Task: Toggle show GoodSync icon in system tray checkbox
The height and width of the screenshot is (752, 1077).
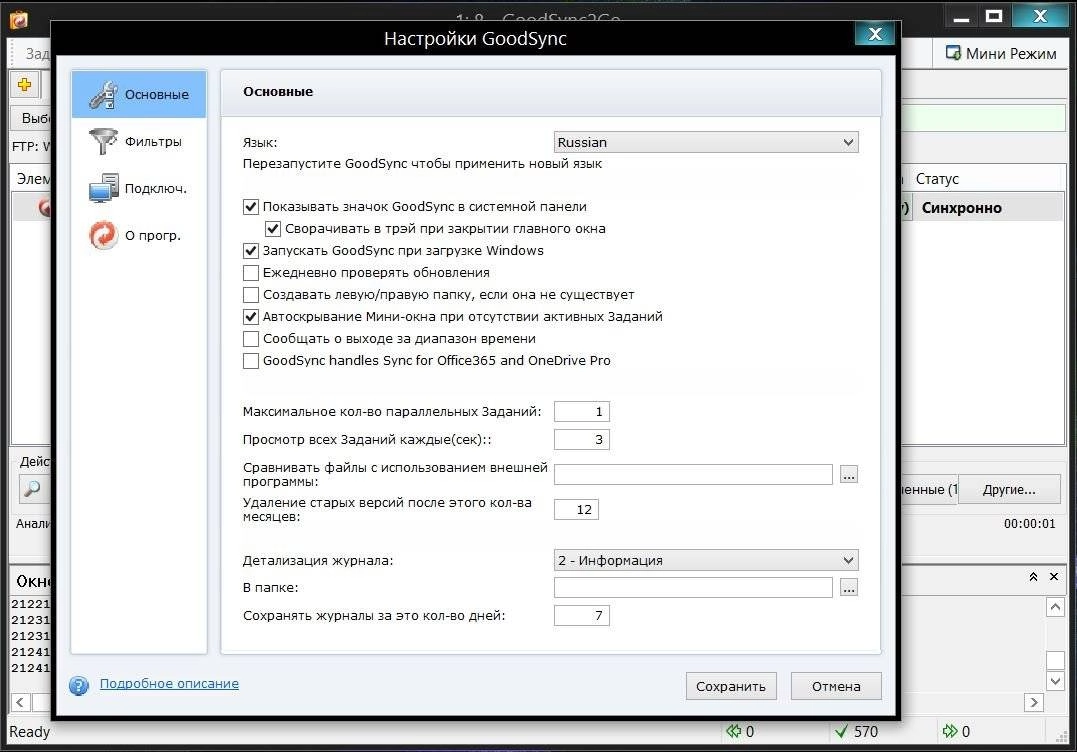Action: 251,207
